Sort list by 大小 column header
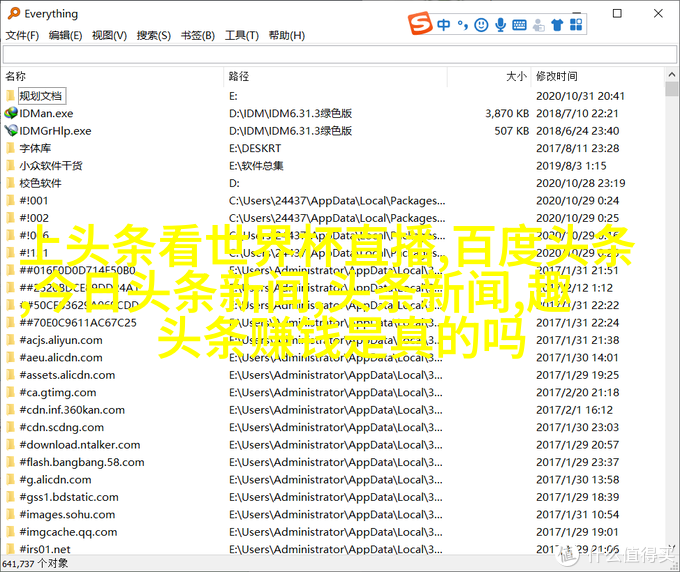The height and width of the screenshot is (572, 680). pos(515,76)
